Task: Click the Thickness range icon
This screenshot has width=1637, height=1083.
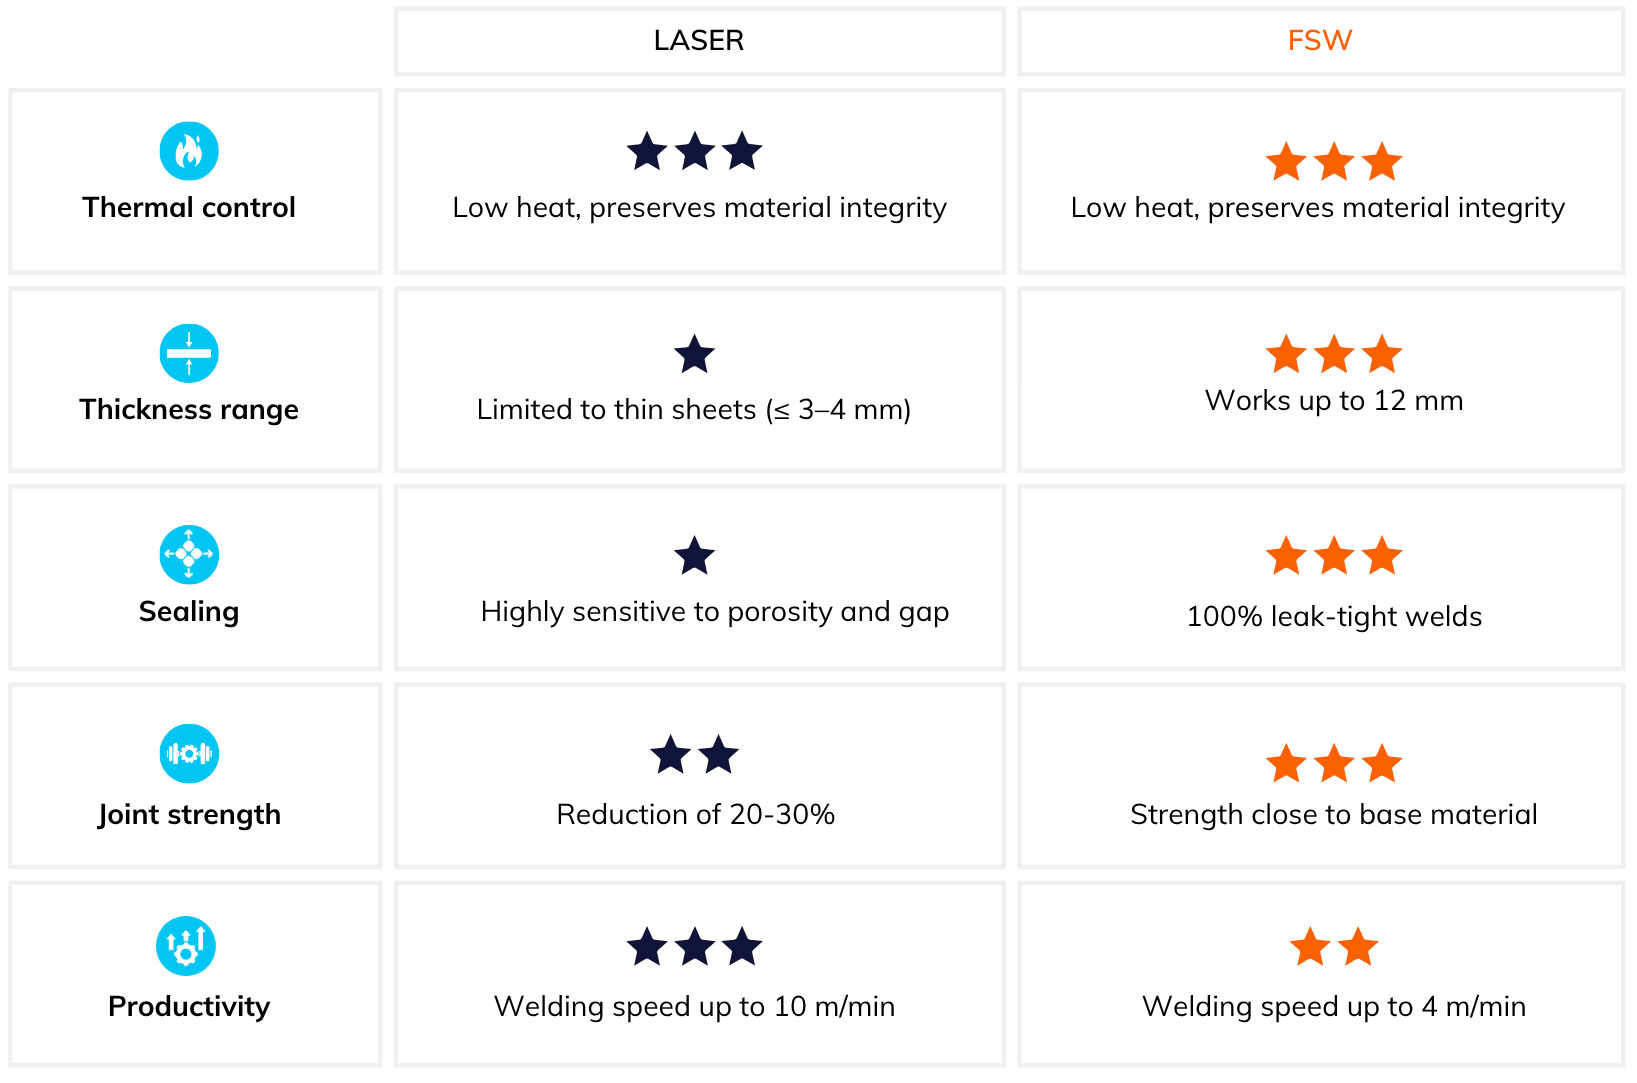Action: click(189, 353)
